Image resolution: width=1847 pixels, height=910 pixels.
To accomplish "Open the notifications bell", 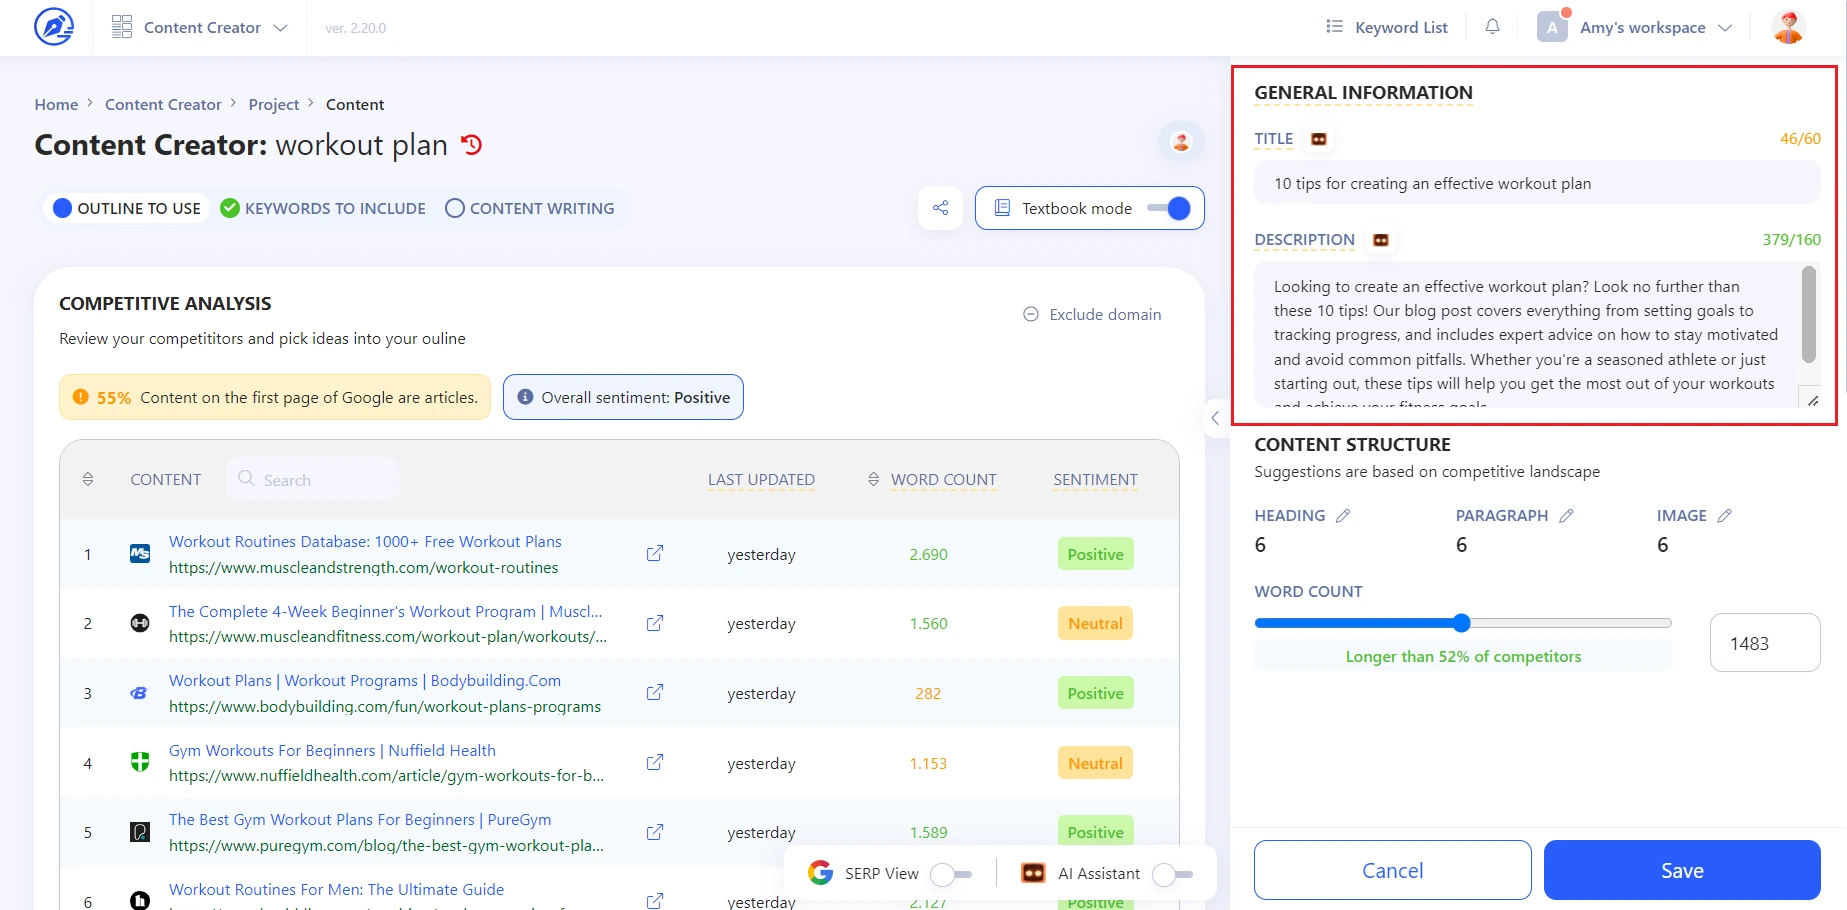I will coord(1492,27).
